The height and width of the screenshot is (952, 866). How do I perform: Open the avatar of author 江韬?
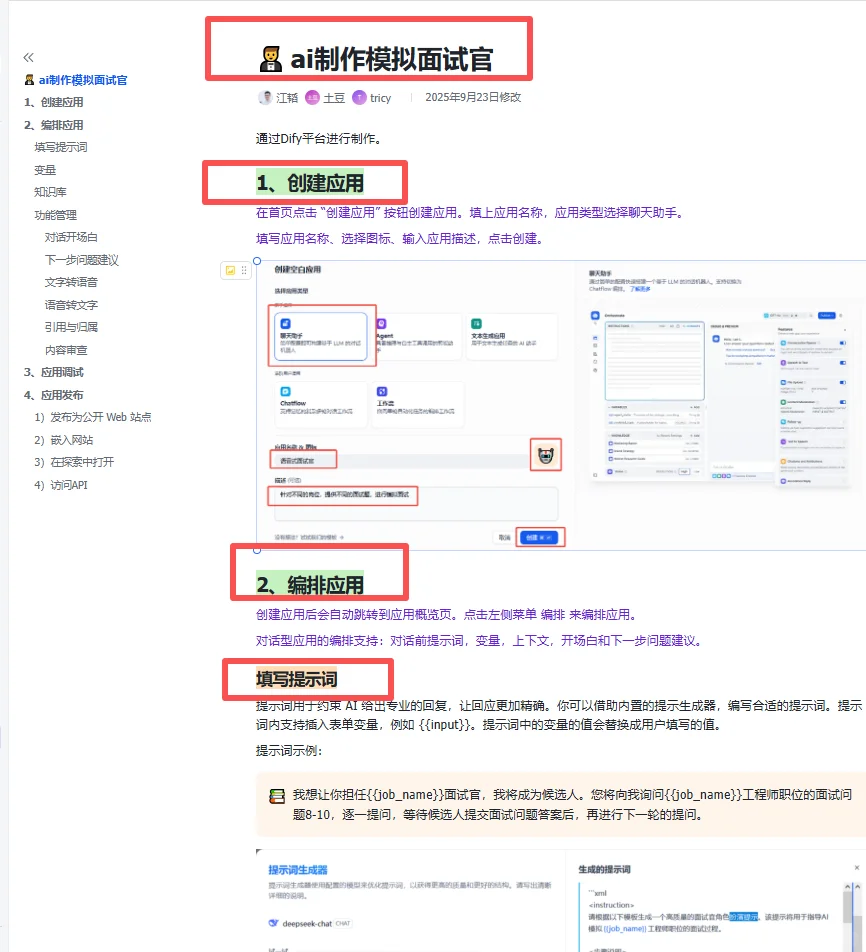tap(265, 98)
